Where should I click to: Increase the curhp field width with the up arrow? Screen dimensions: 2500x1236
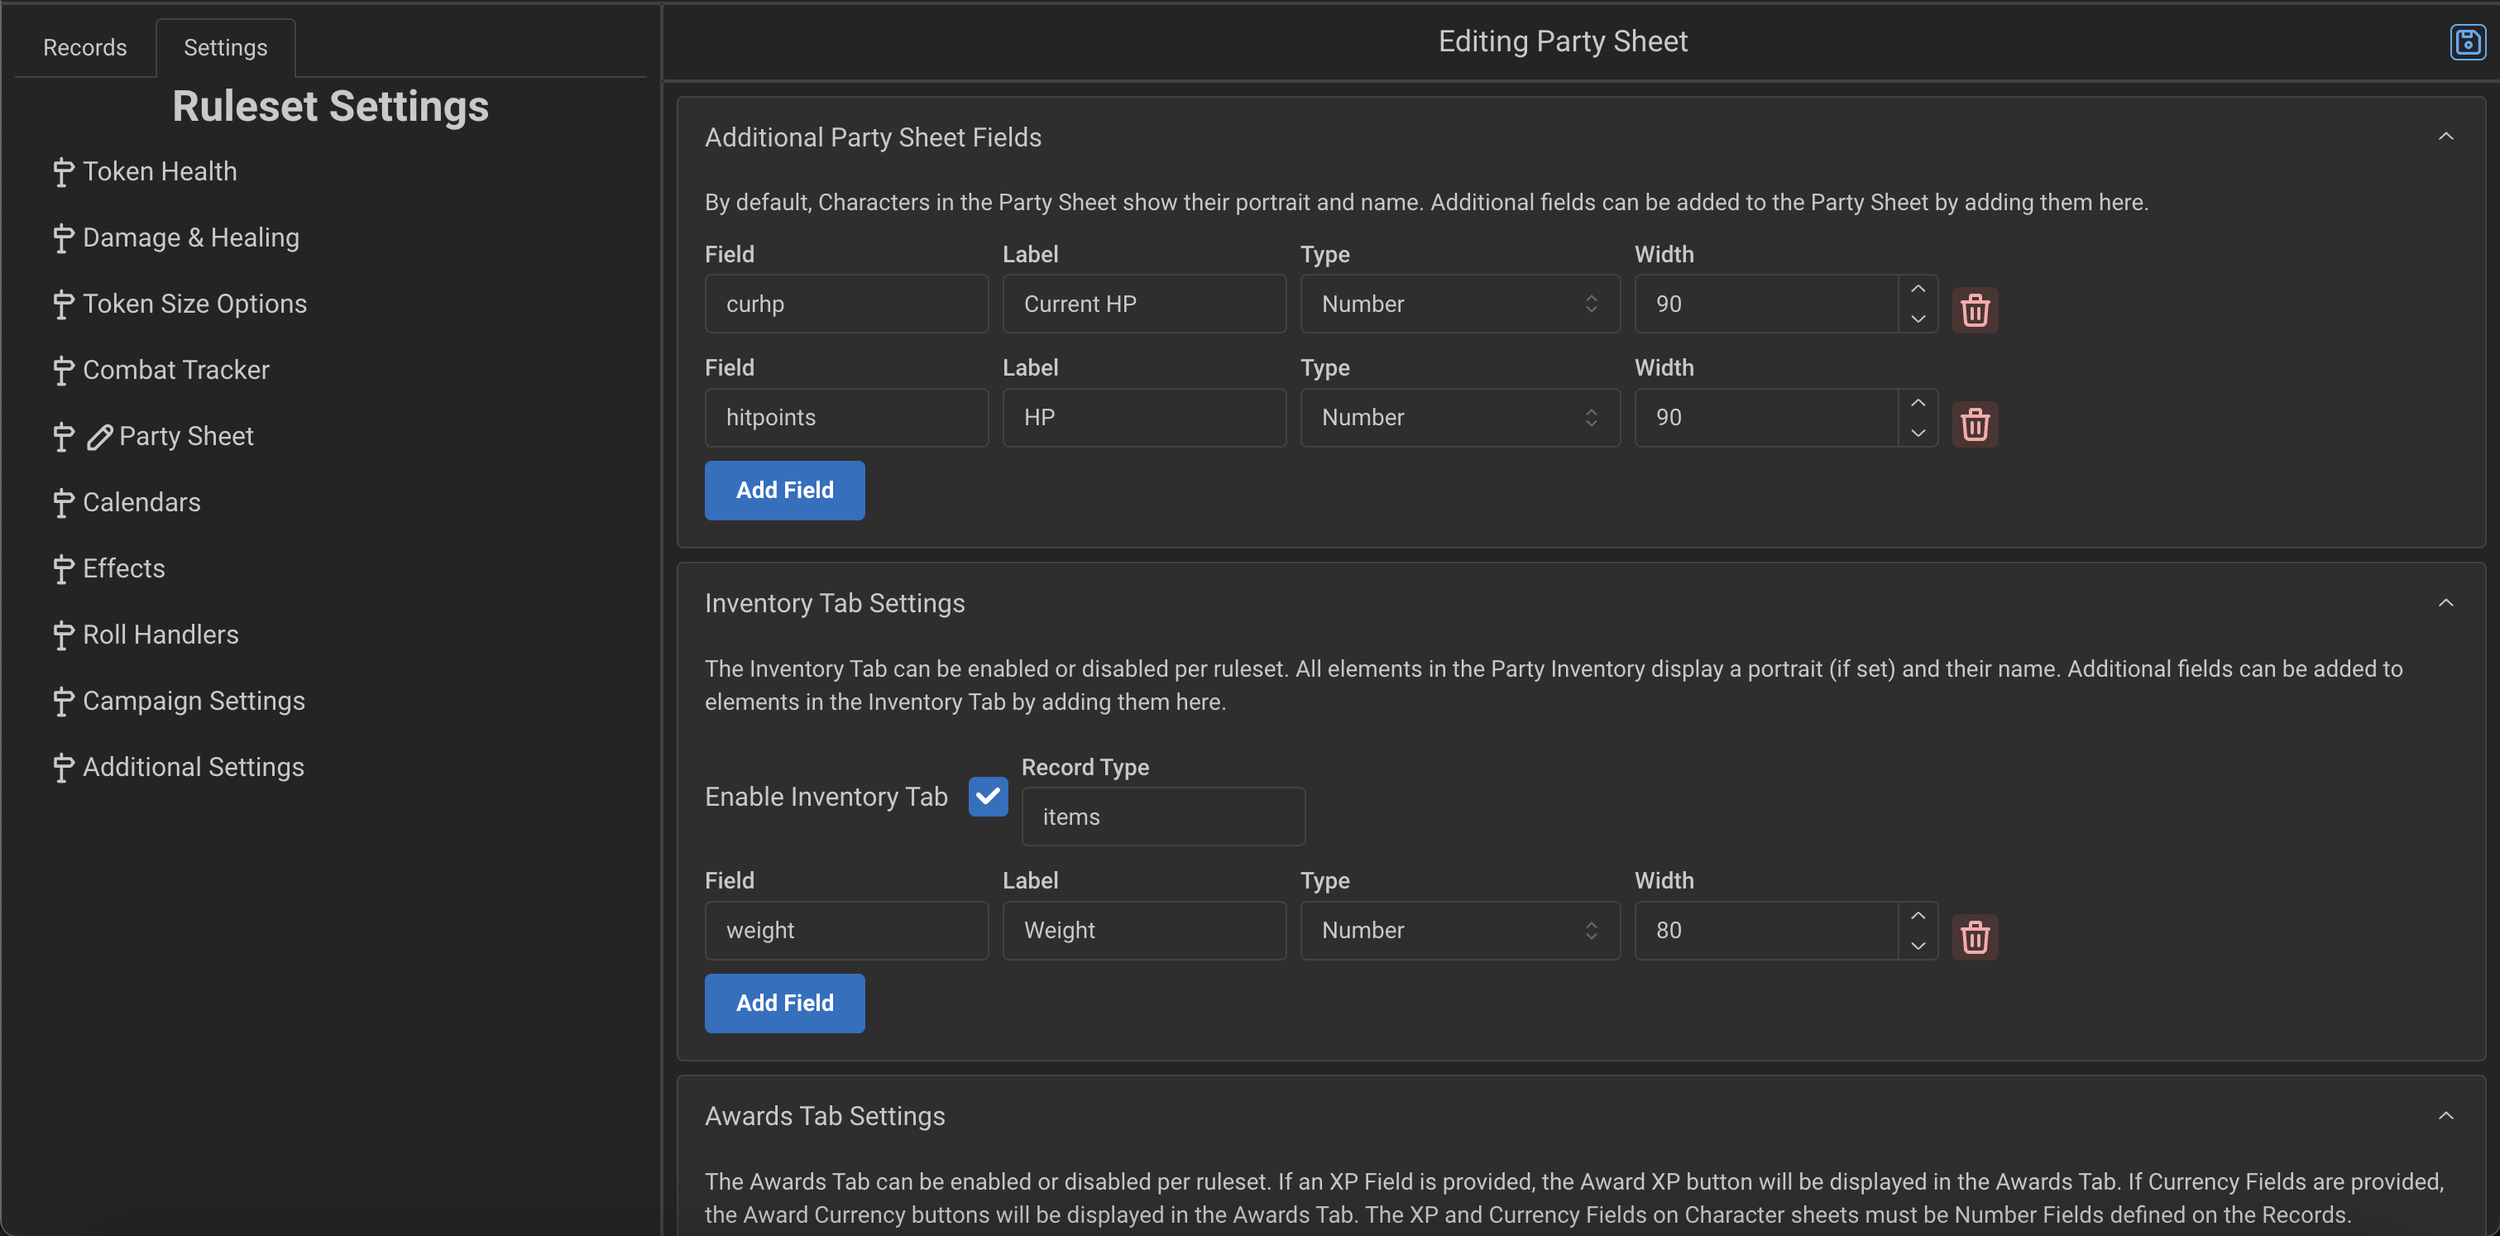click(1917, 290)
